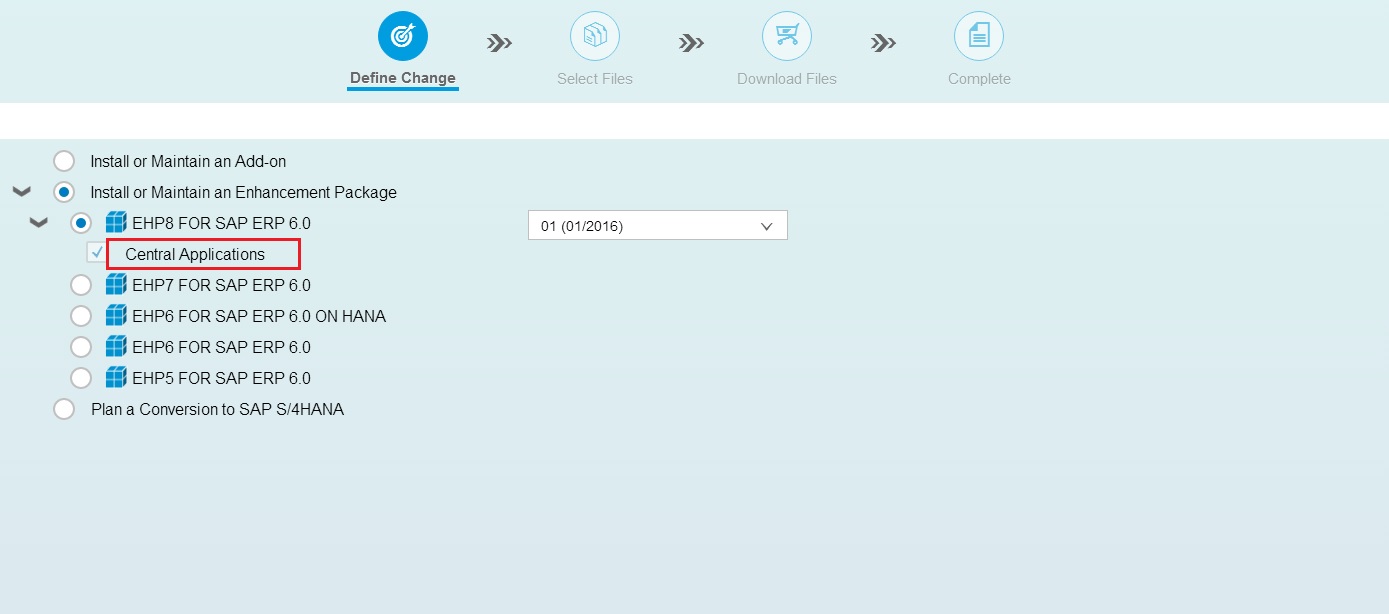
Task: Select the Install or Maintain an Add-on radio button
Action: [64, 161]
